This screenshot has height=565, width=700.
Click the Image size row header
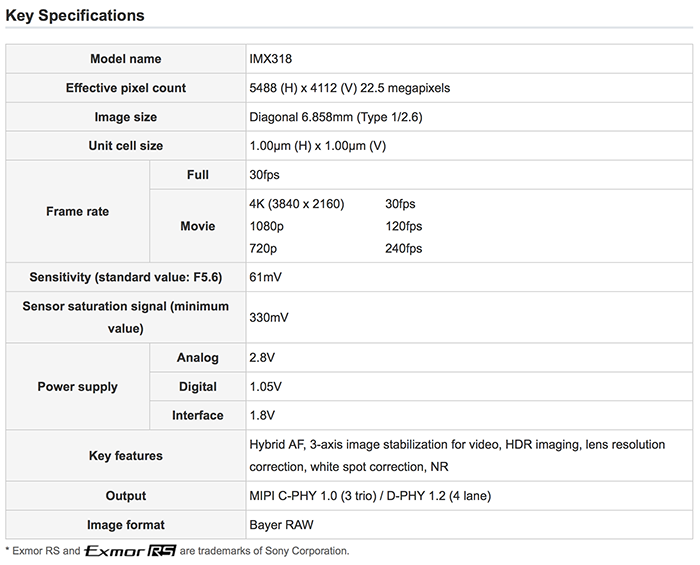coord(125,117)
